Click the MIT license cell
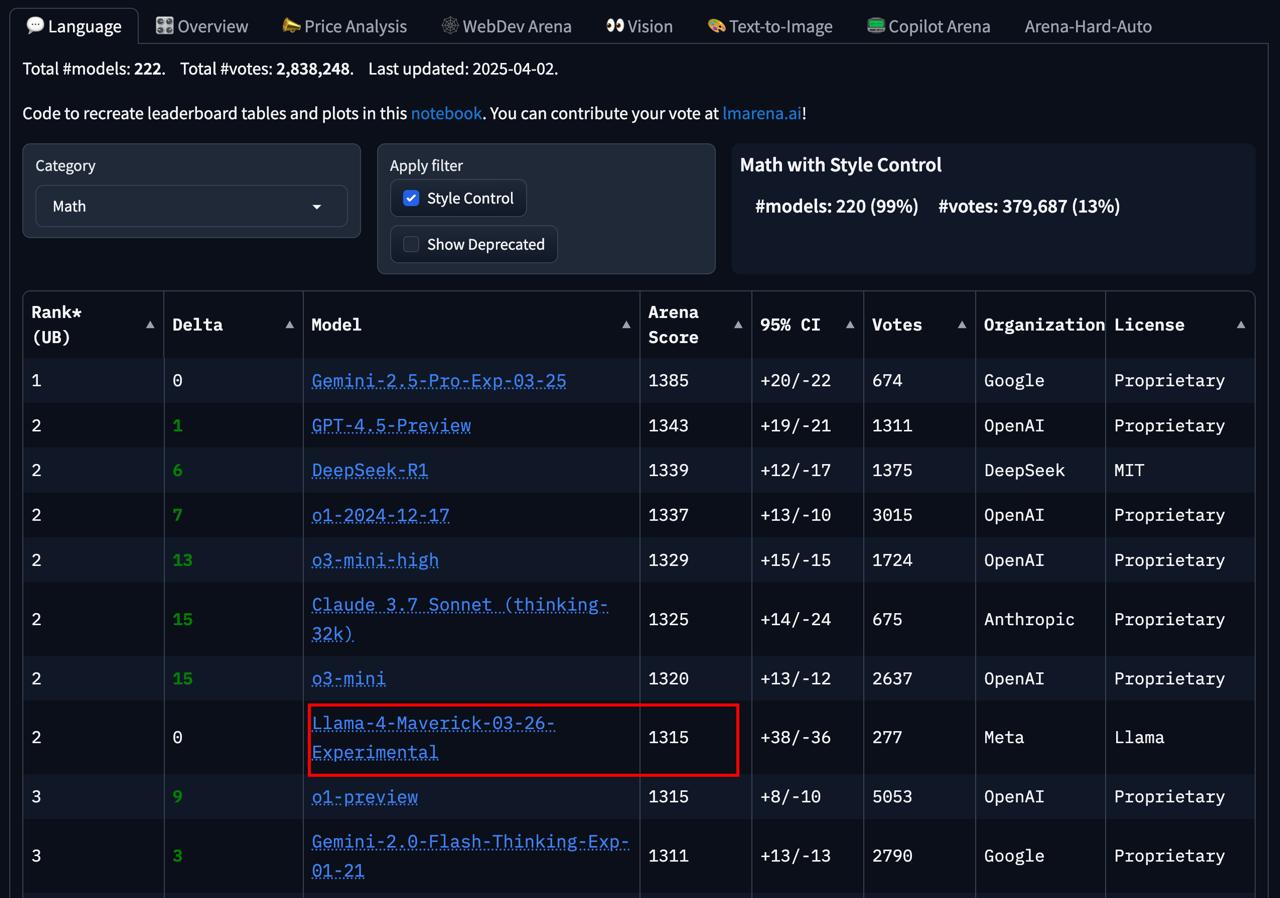Screen dimensions: 1280x898 pos(1180,470)
